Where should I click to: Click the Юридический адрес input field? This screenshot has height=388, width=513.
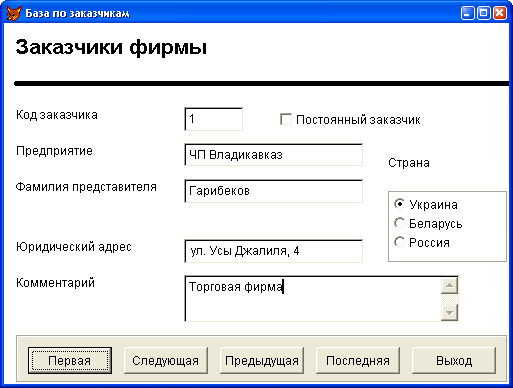[273, 251]
